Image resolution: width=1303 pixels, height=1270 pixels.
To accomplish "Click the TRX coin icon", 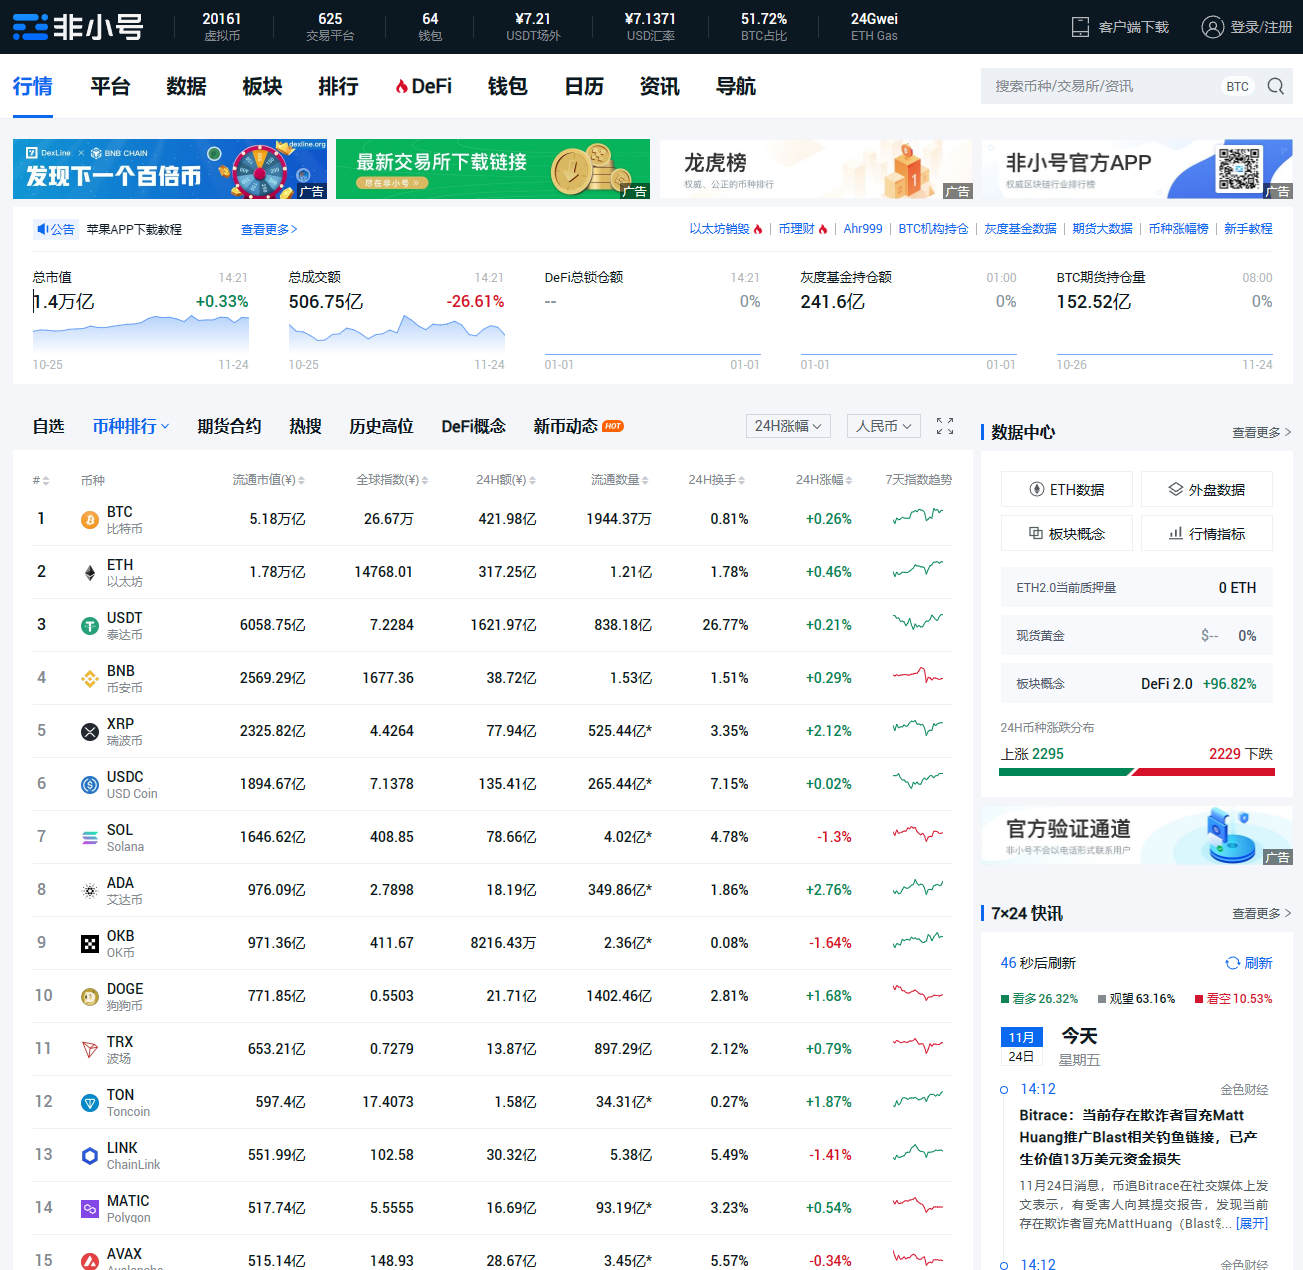I will pos(90,1049).
